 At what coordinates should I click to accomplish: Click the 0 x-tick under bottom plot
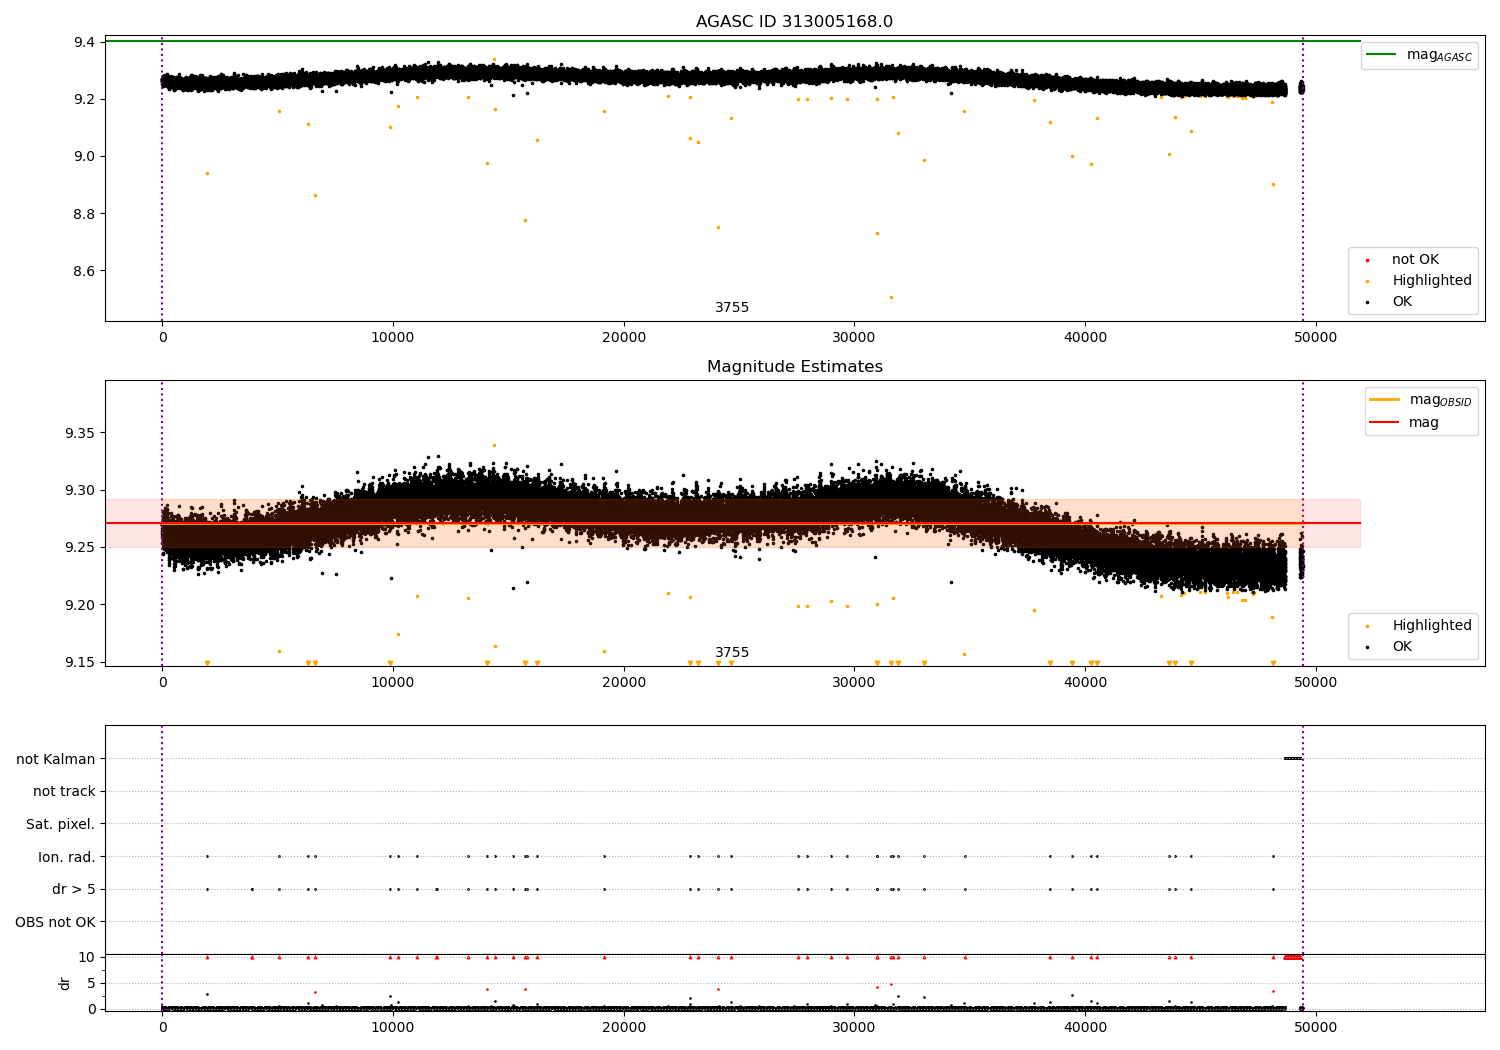pos(162,1028)
